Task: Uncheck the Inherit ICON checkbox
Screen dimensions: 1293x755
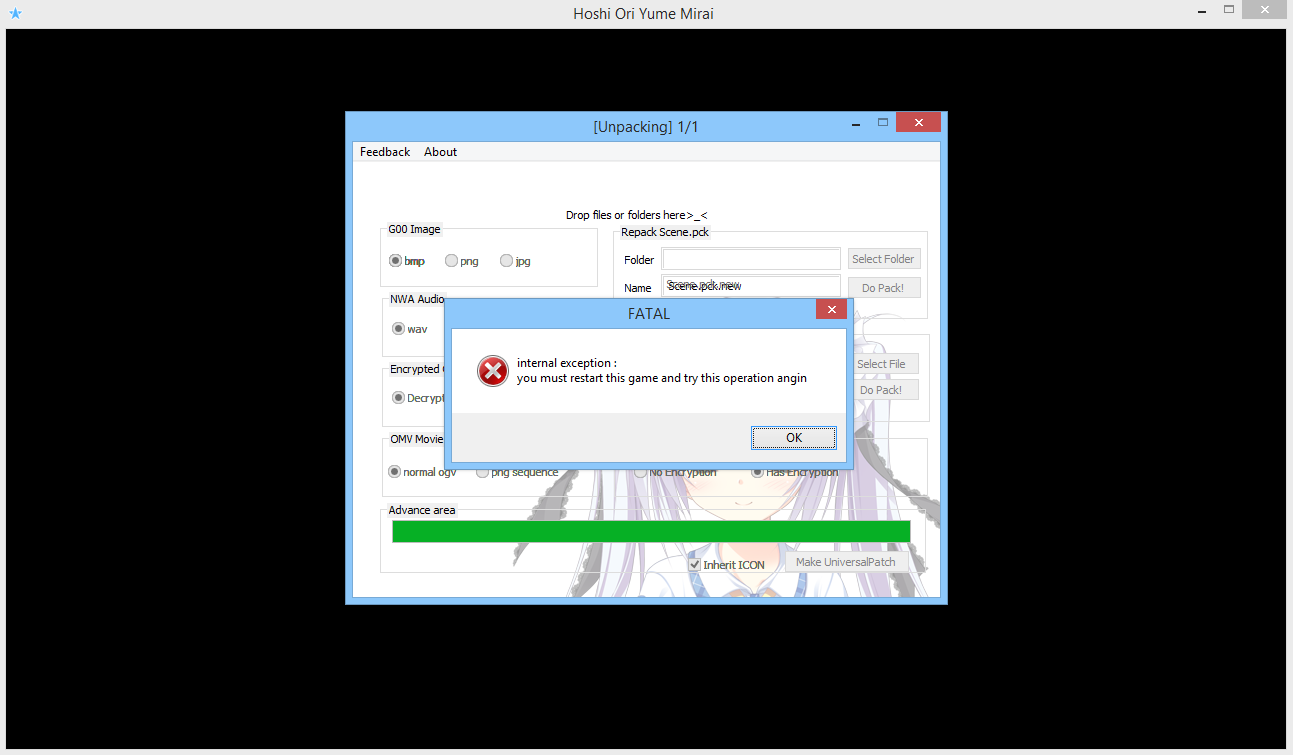Action: click(x=694, y=564)
